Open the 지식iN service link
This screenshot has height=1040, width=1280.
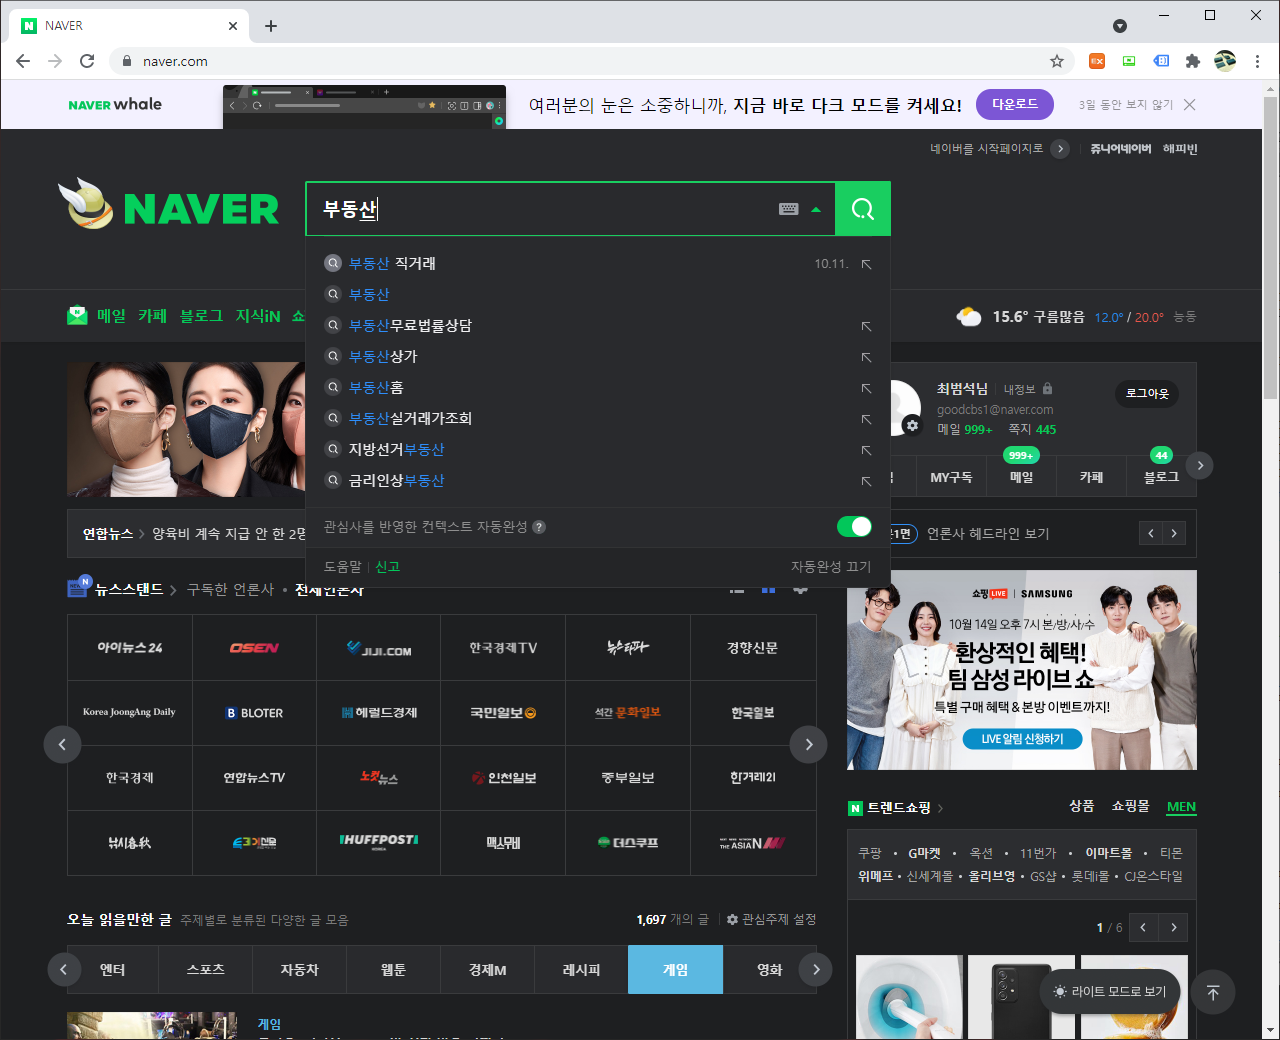tap(258, 316)
